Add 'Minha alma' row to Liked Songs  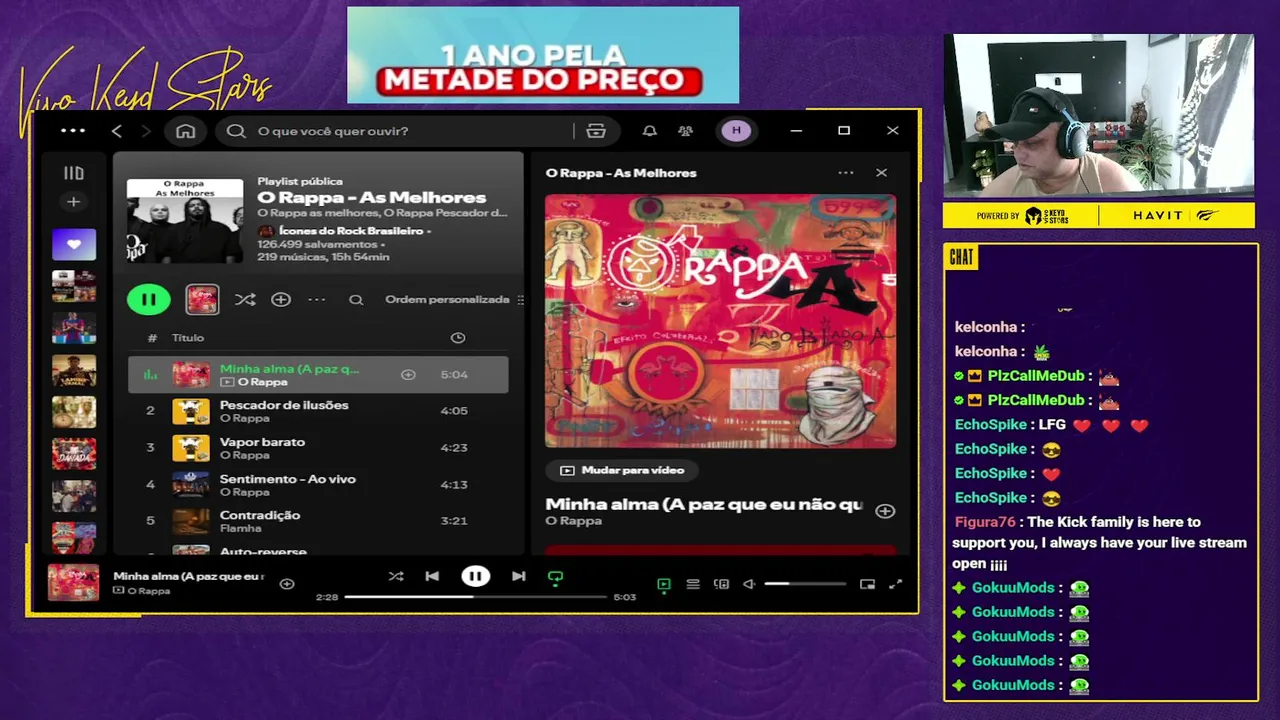point(408,374)
